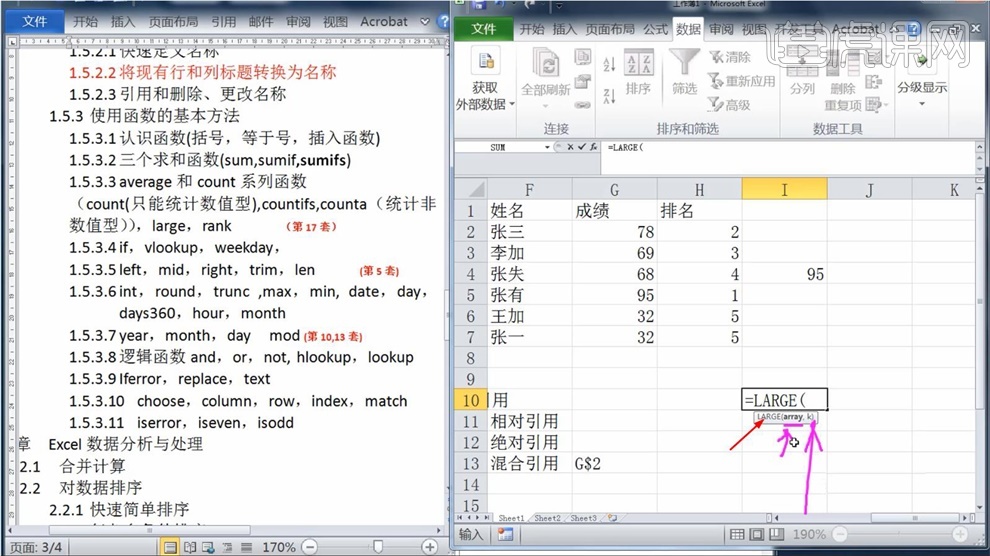The height and width of the screenshot is (556, 990).
Task: Open the Word 页面布局 tab
Action: tap(173, 21)
